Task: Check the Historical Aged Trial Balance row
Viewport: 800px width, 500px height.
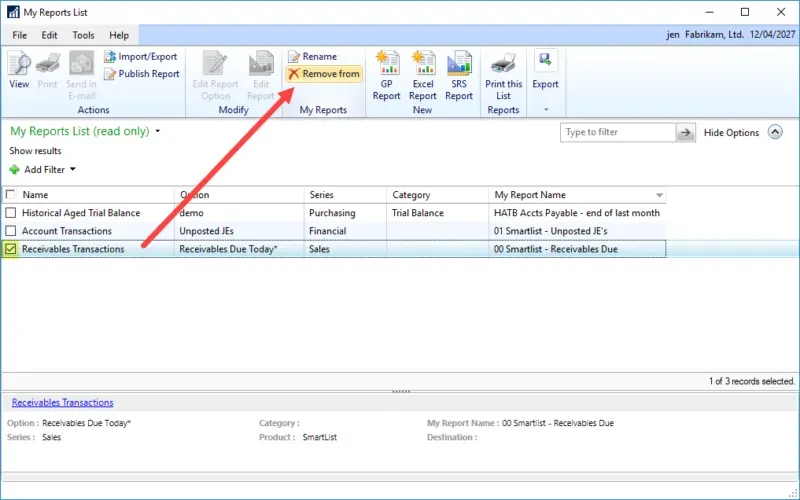Action: (x=11, y=213)
